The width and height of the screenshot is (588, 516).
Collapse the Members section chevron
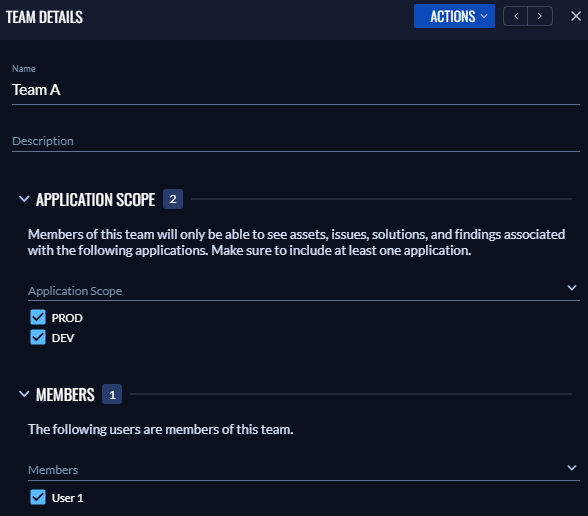coord(24,394)
